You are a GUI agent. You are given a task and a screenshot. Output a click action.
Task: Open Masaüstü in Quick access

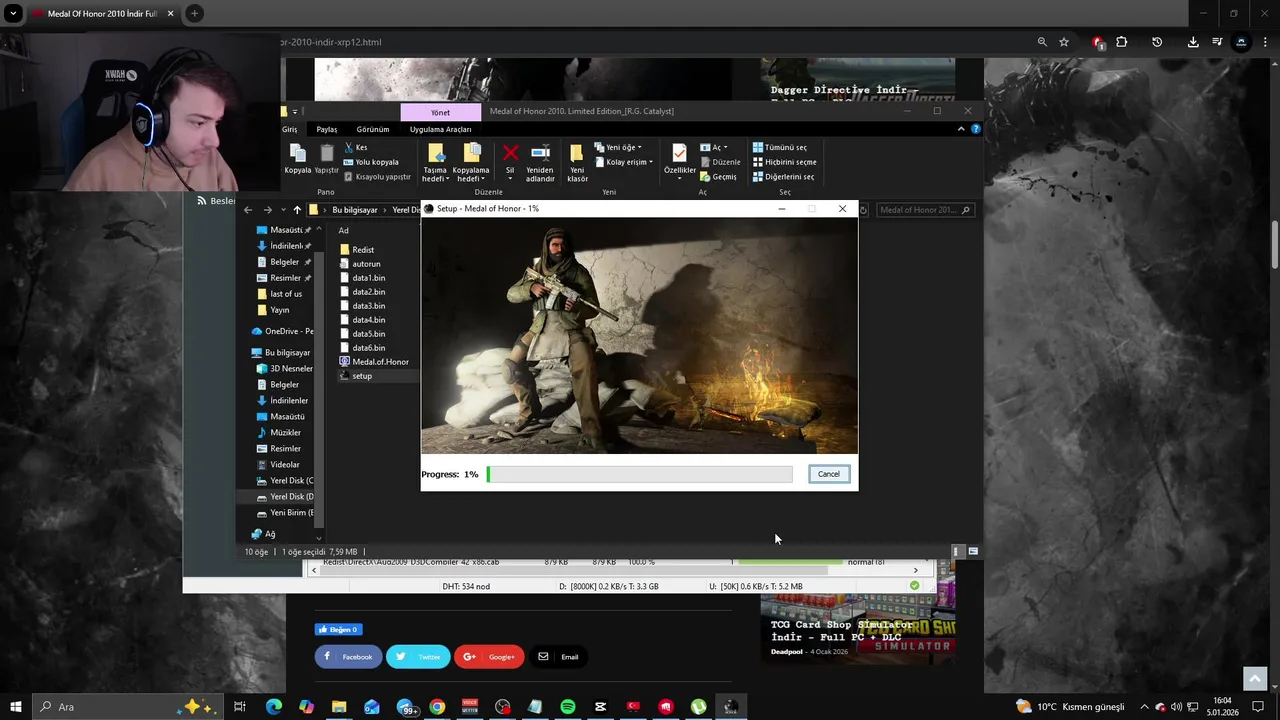point(286,230)
